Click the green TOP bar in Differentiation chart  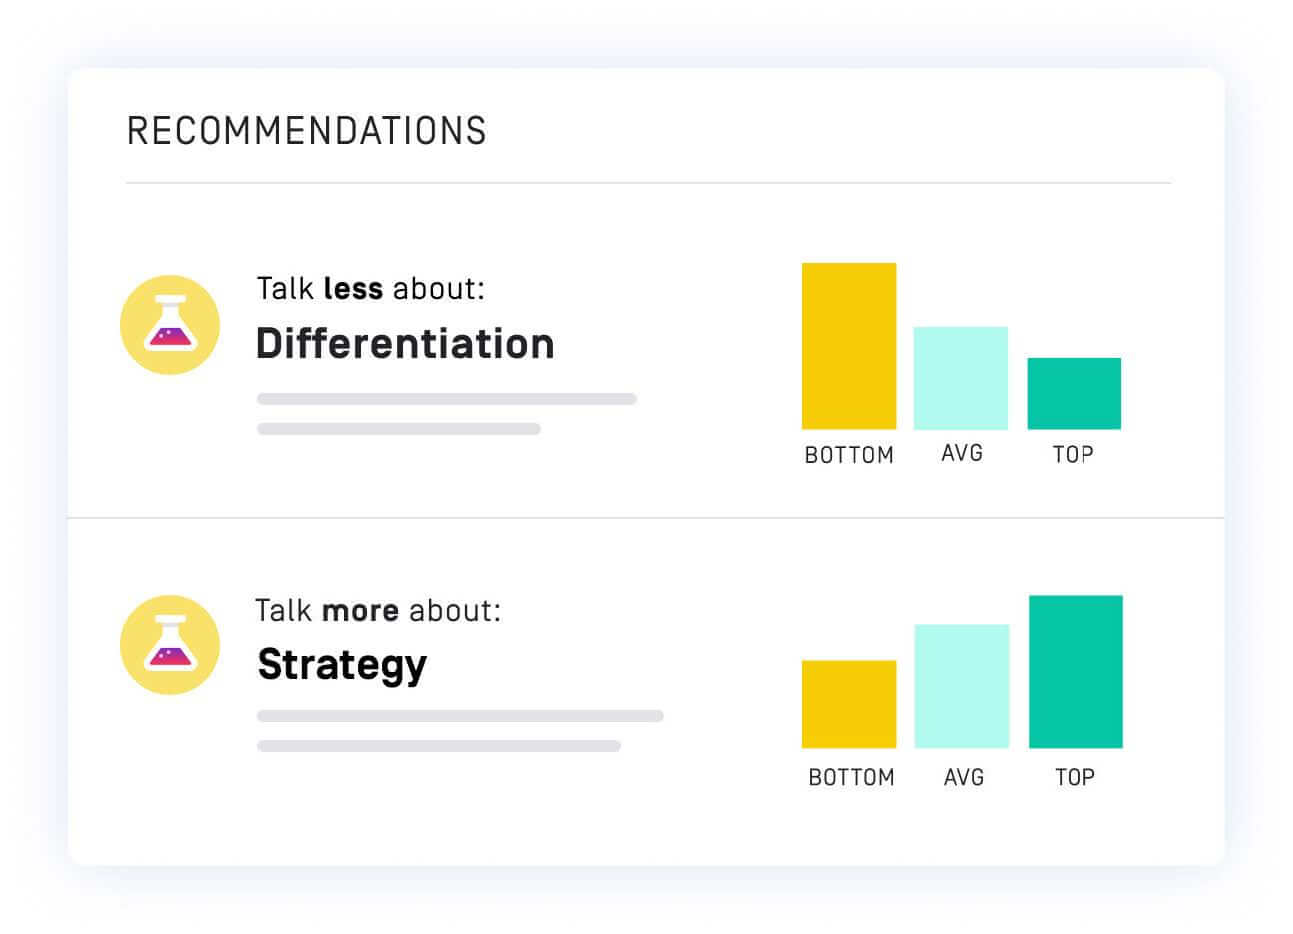[x=1074, y=393]
